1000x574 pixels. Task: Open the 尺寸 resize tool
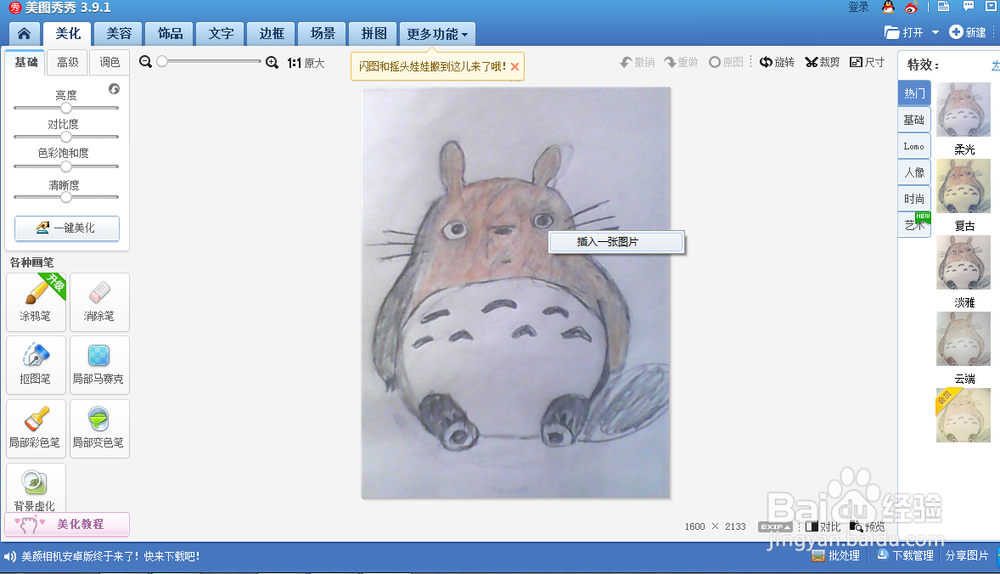click(x=867, y=62)
